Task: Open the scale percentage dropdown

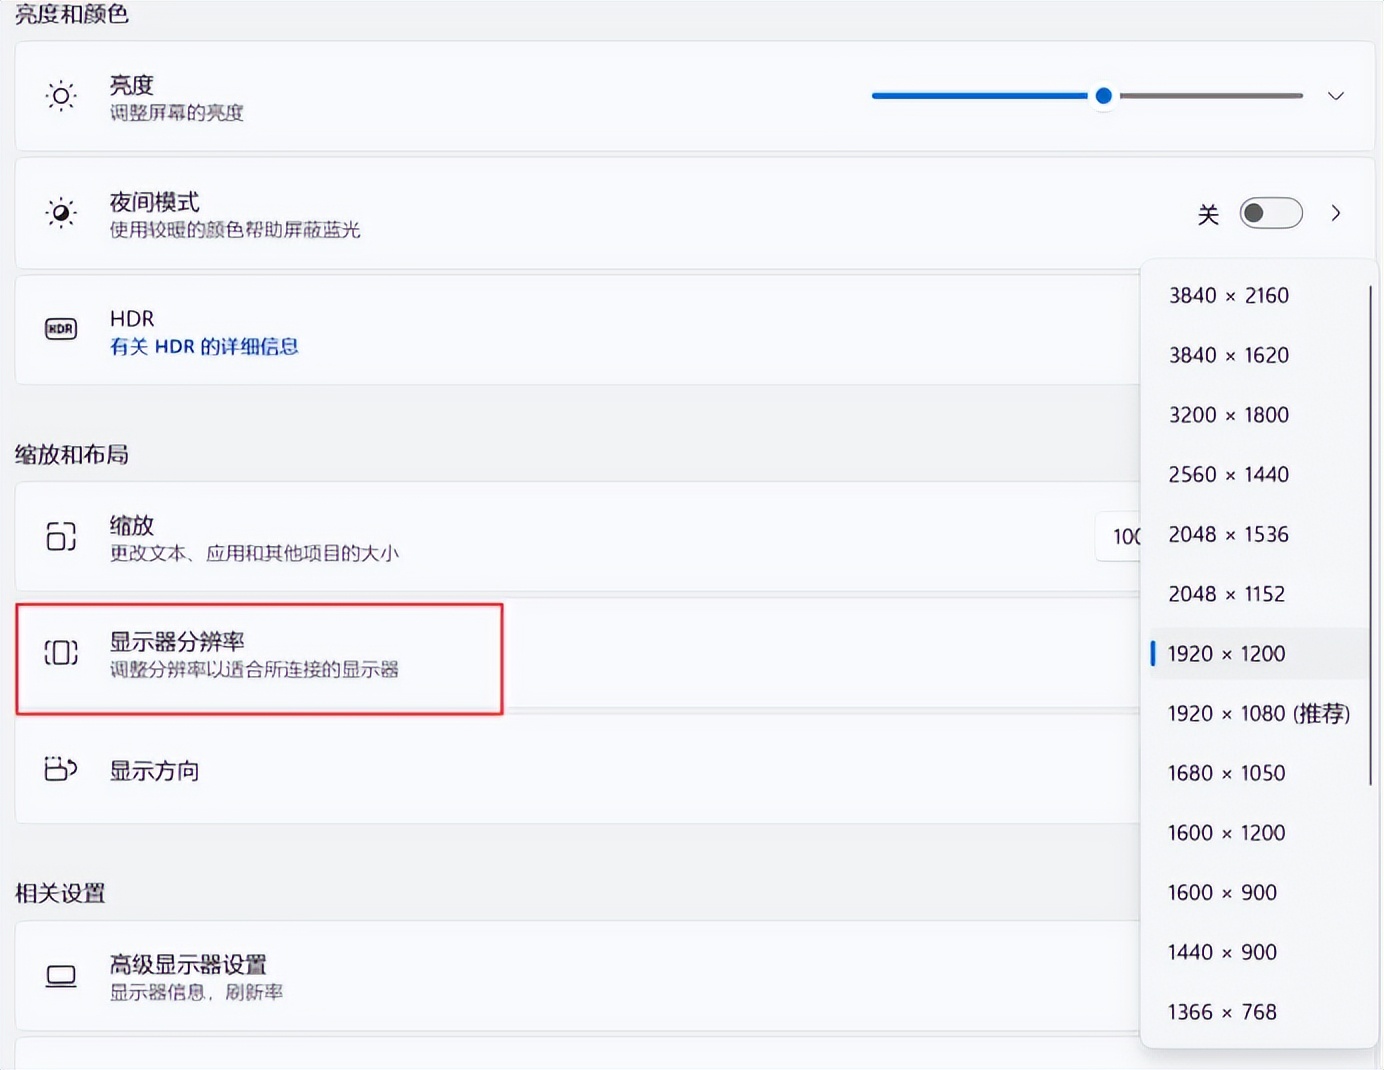Action: click(1118, 537)
